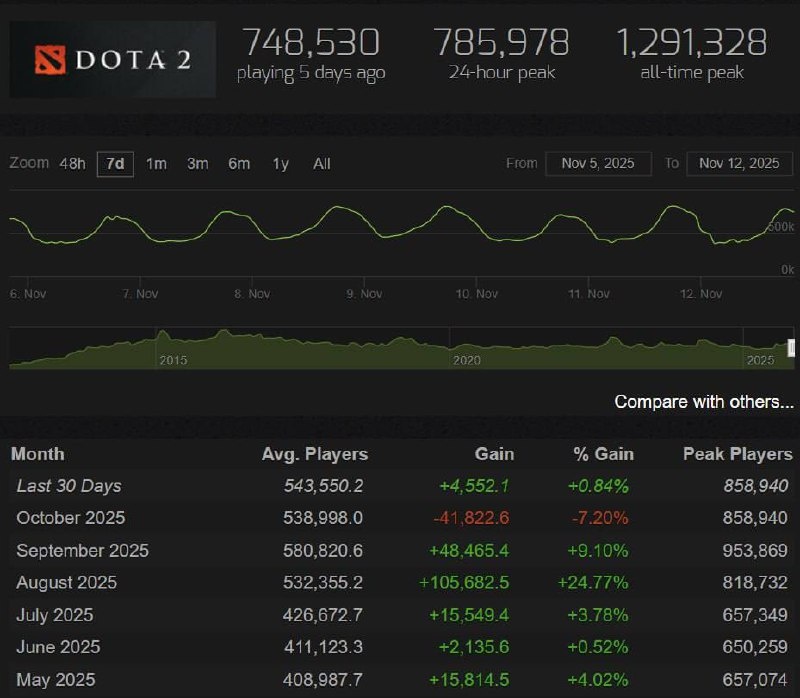
Task: Click the 426,672.7 average players value
Action: coord(323,615)
